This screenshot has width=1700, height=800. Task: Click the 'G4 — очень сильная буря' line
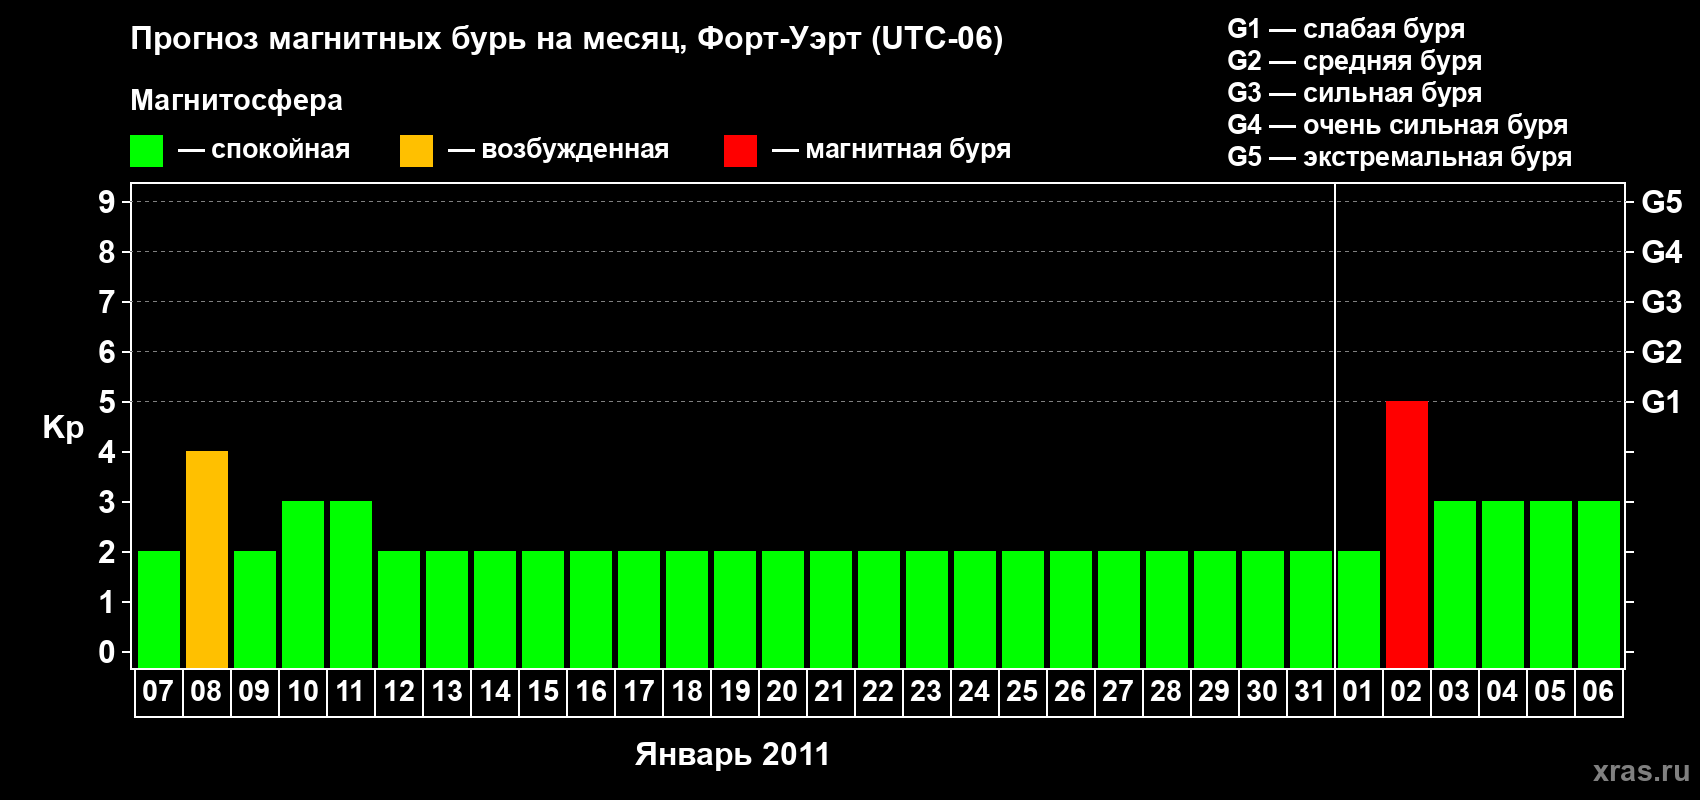(x=1397, y=125)
